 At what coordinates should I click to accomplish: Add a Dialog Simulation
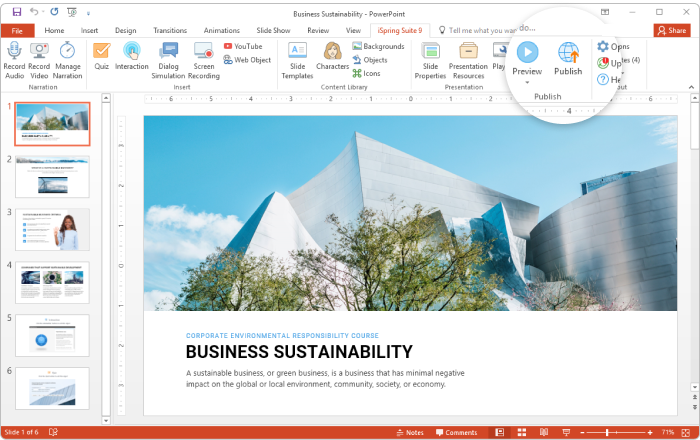pos(168,61)
